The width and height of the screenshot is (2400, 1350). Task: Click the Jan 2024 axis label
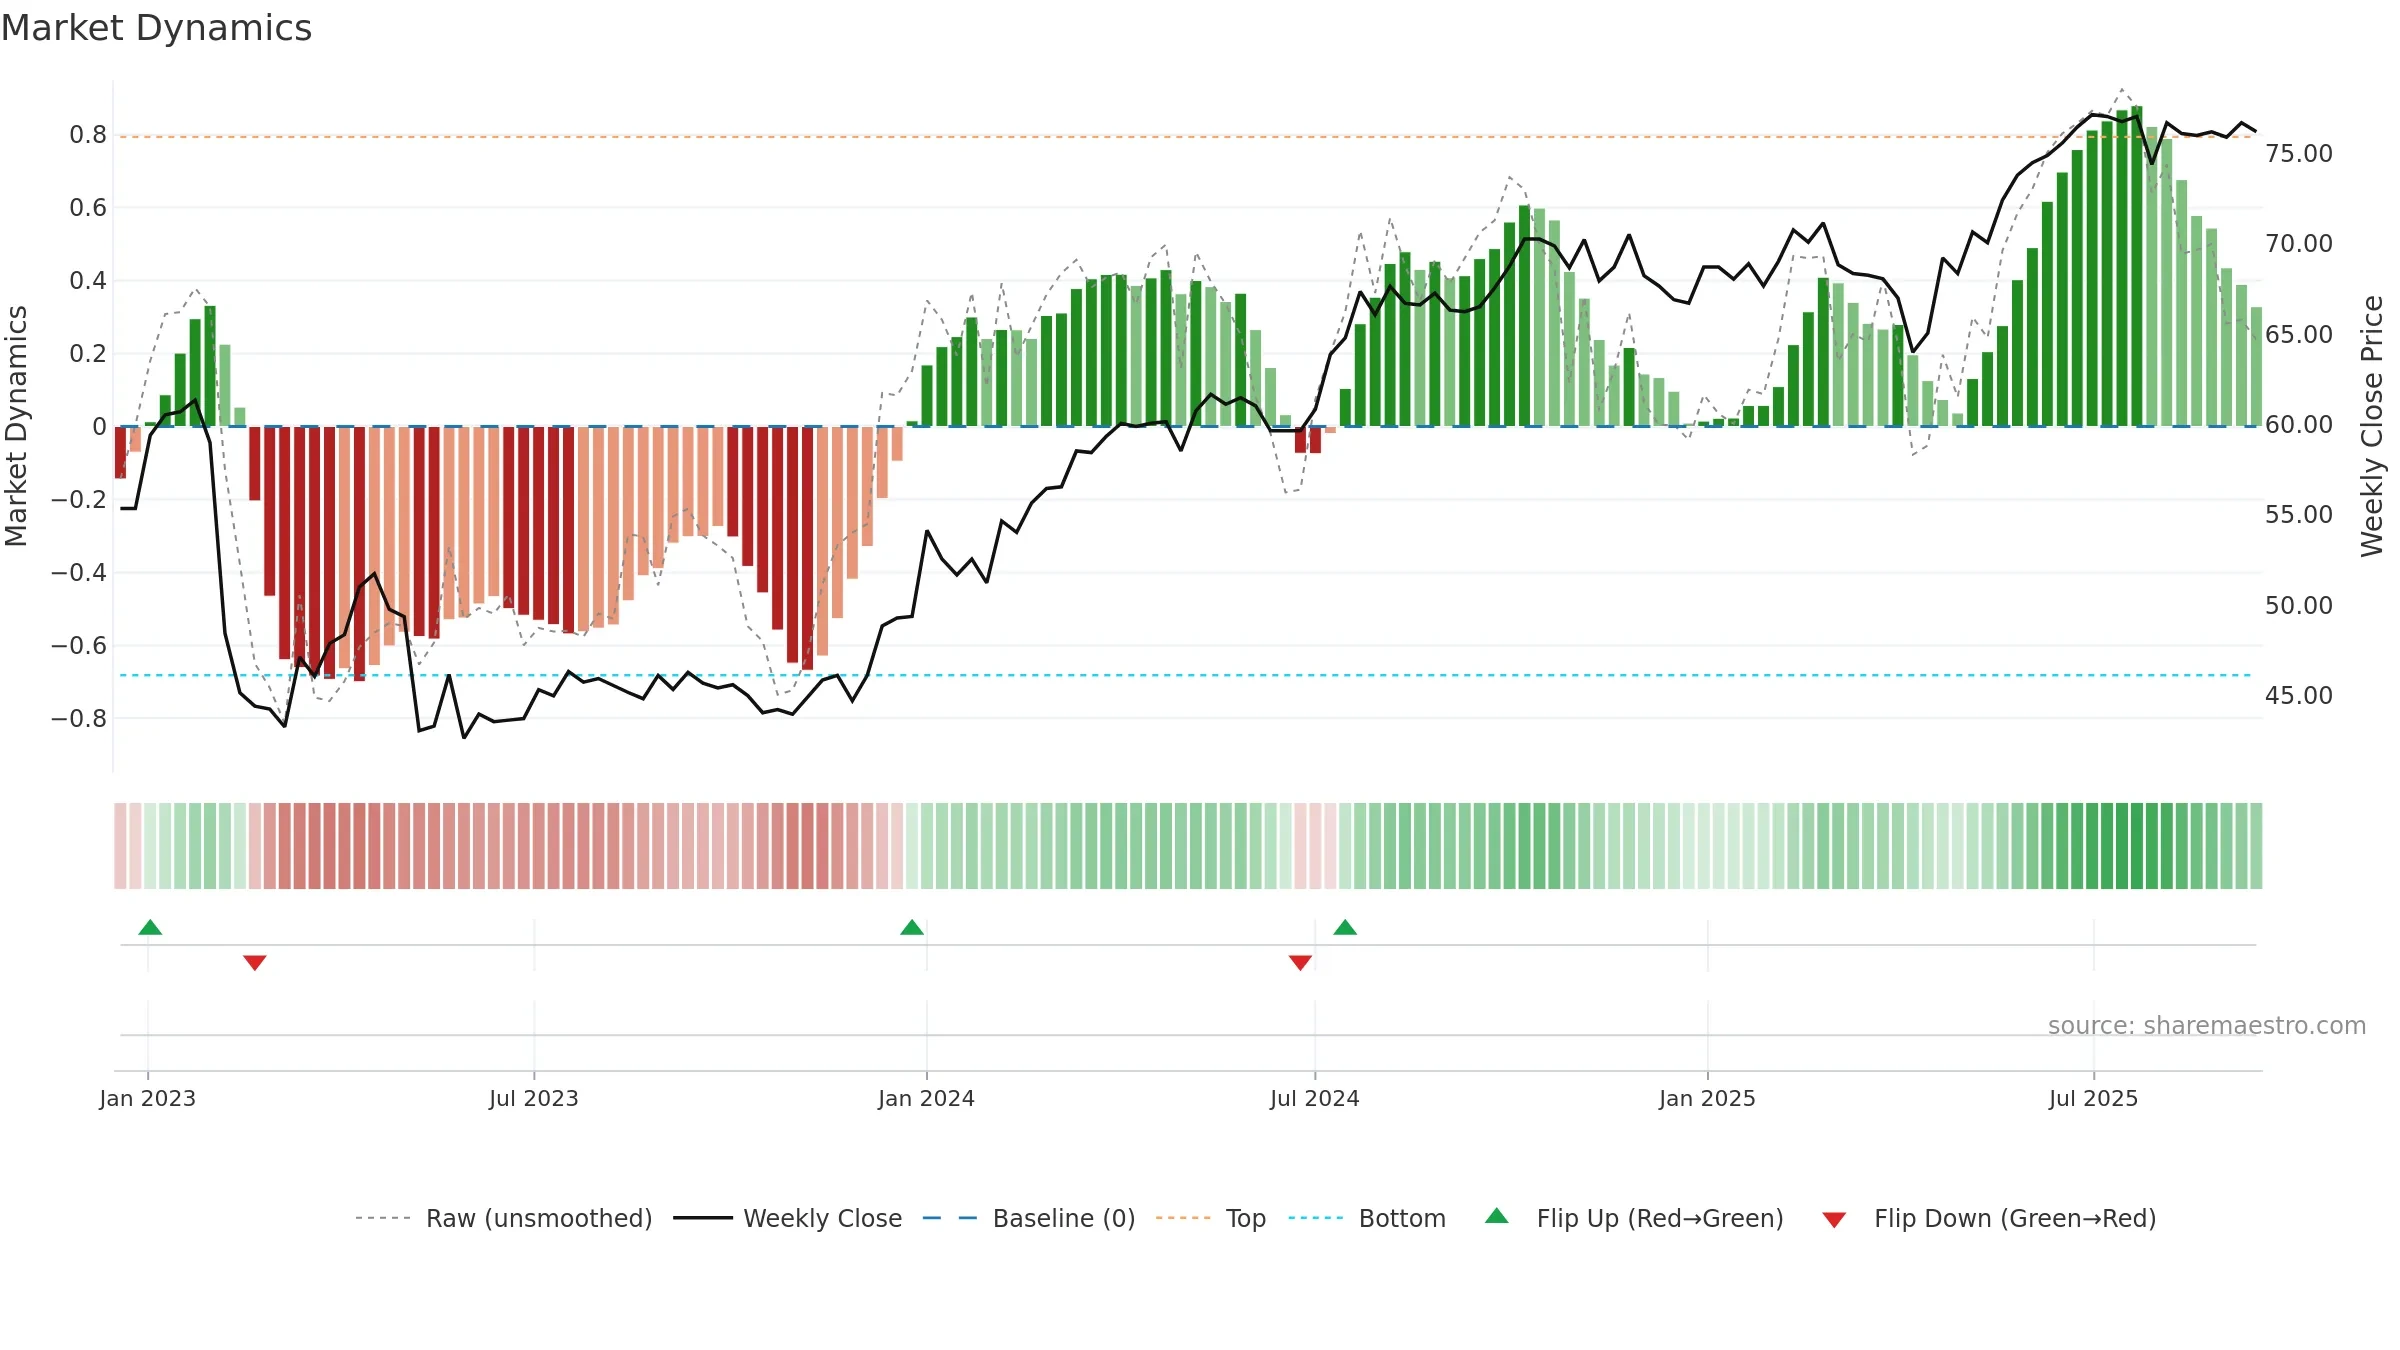[927, 1098]
